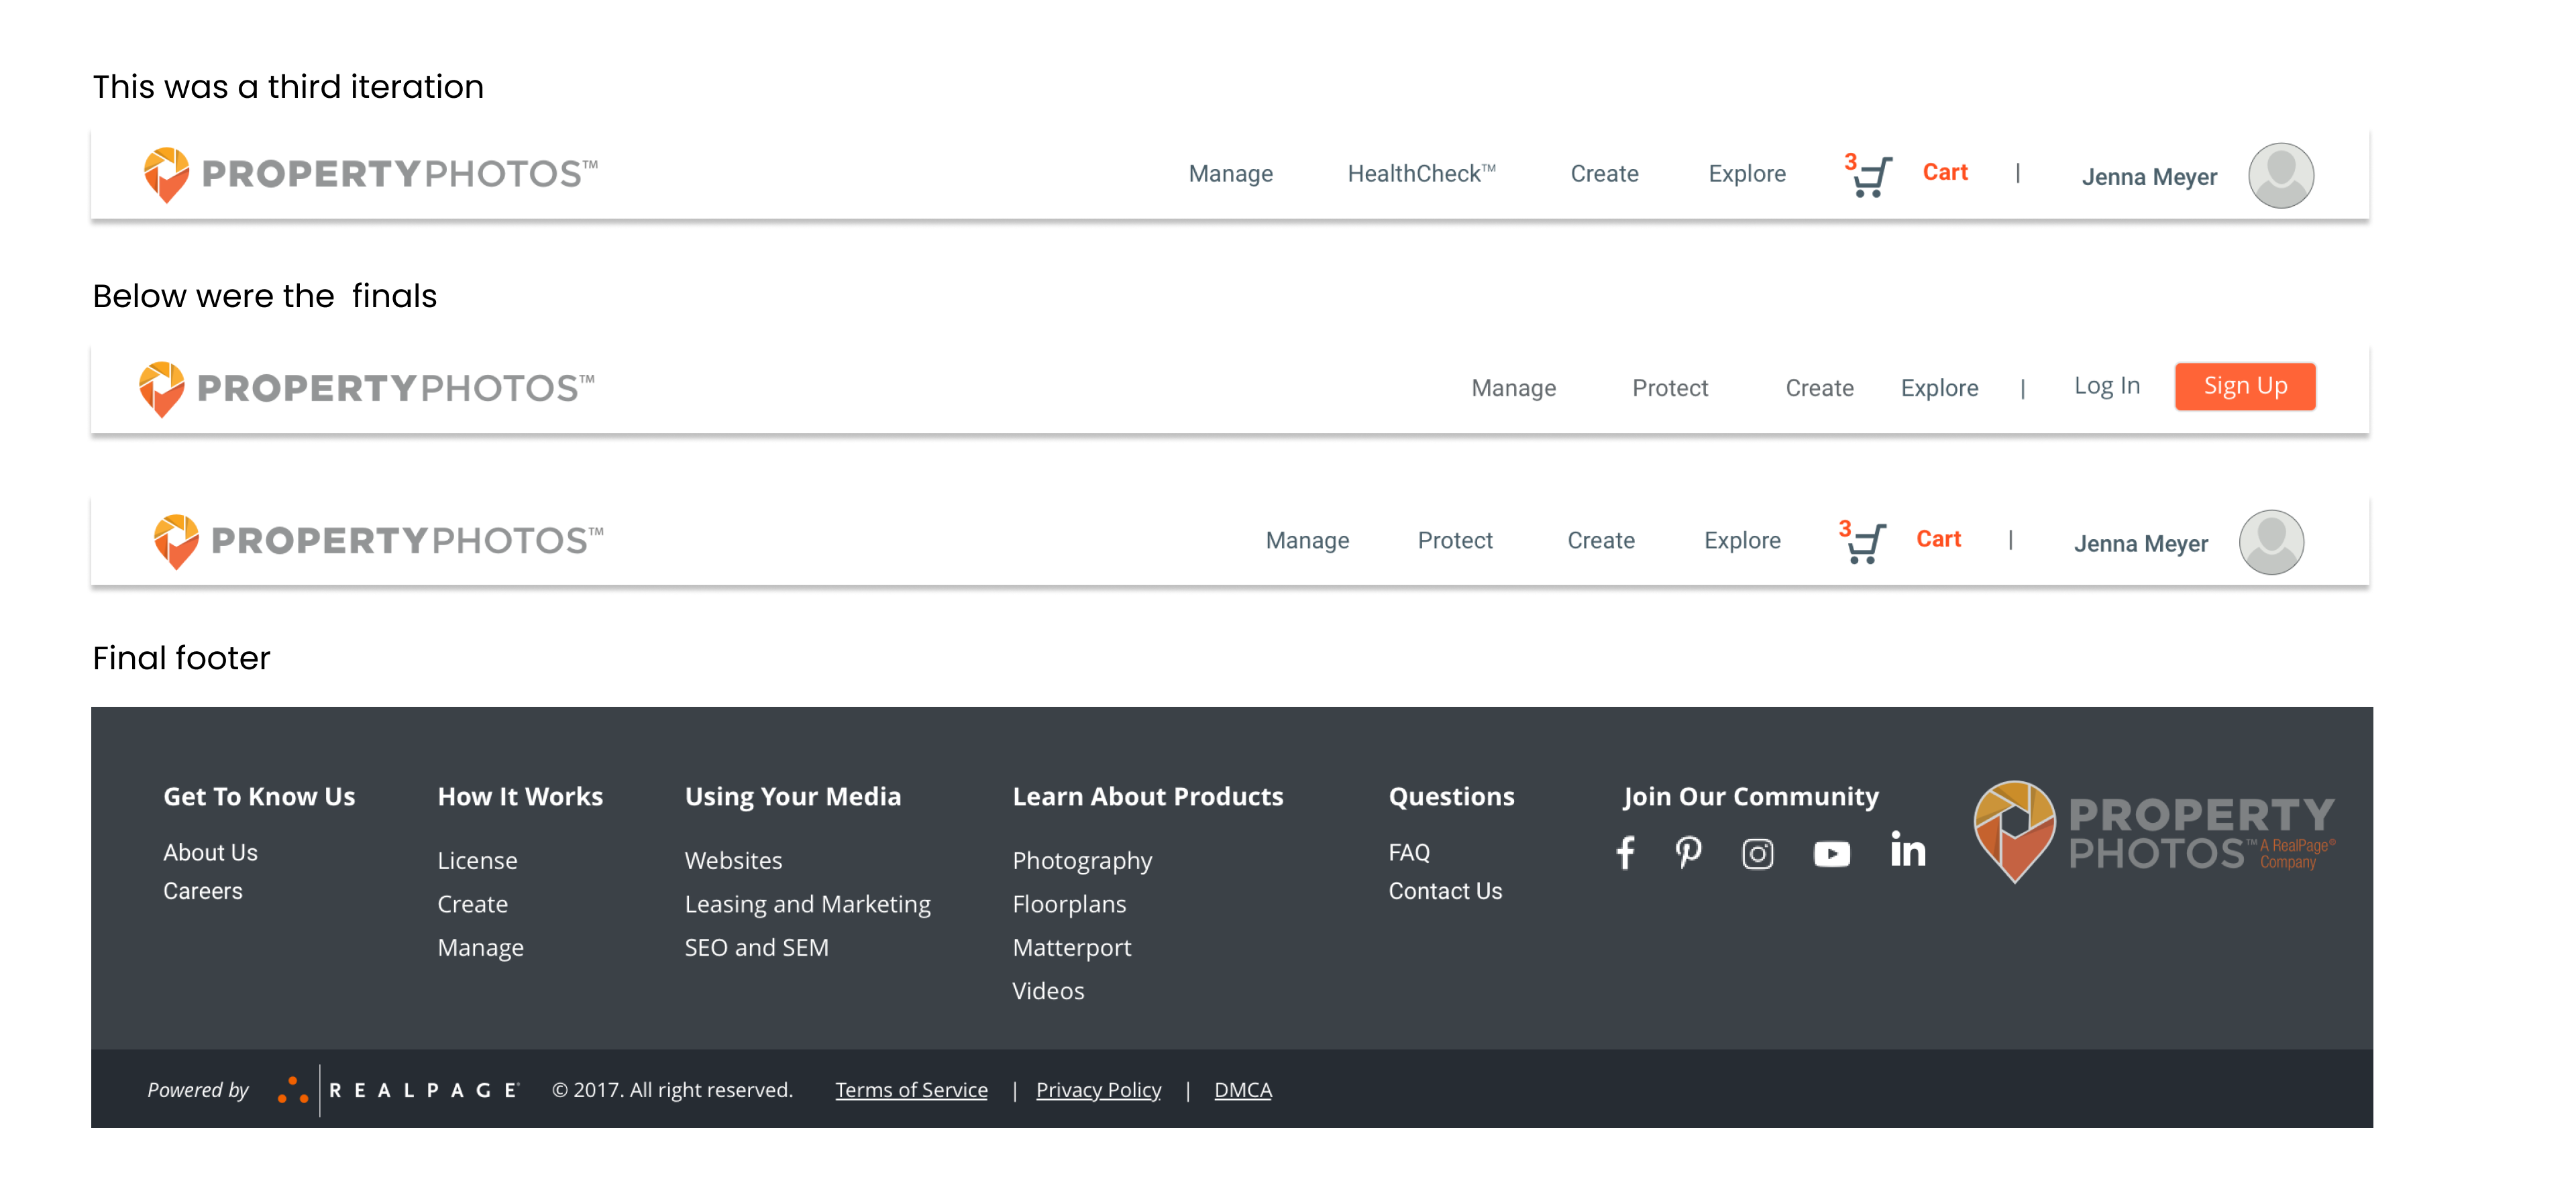Select Explore in the Log In header

(x=1939, y=388)
